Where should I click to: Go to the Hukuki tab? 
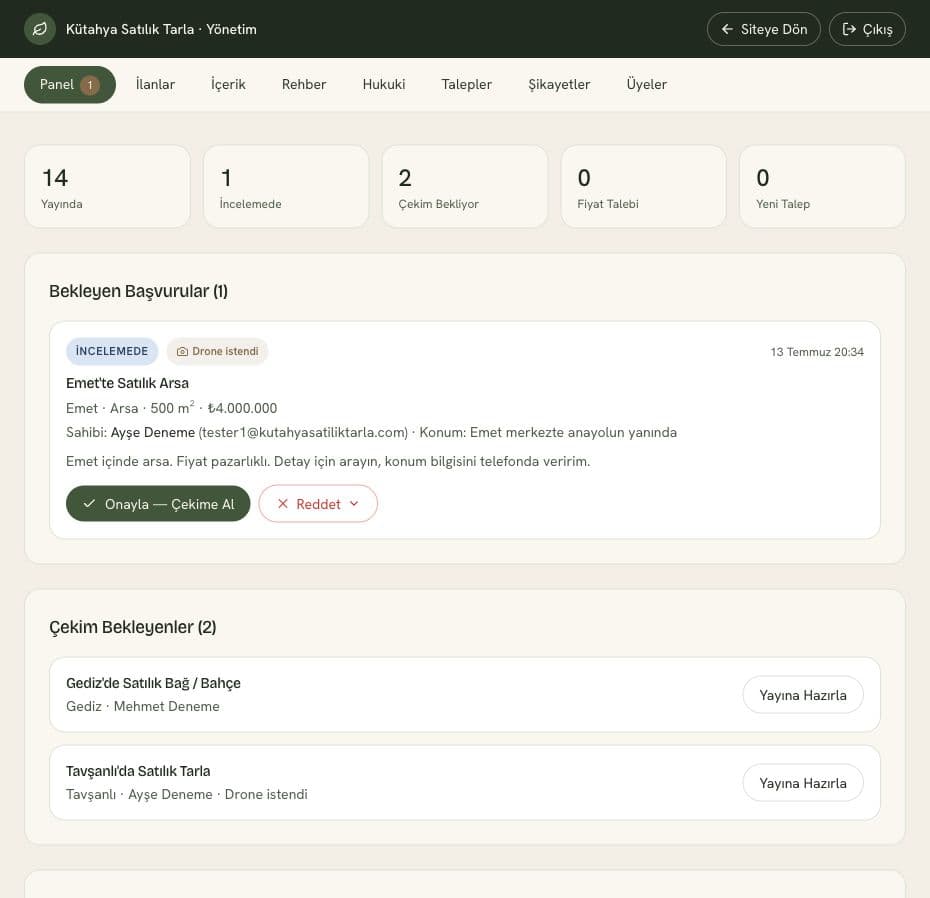point(384,85)
